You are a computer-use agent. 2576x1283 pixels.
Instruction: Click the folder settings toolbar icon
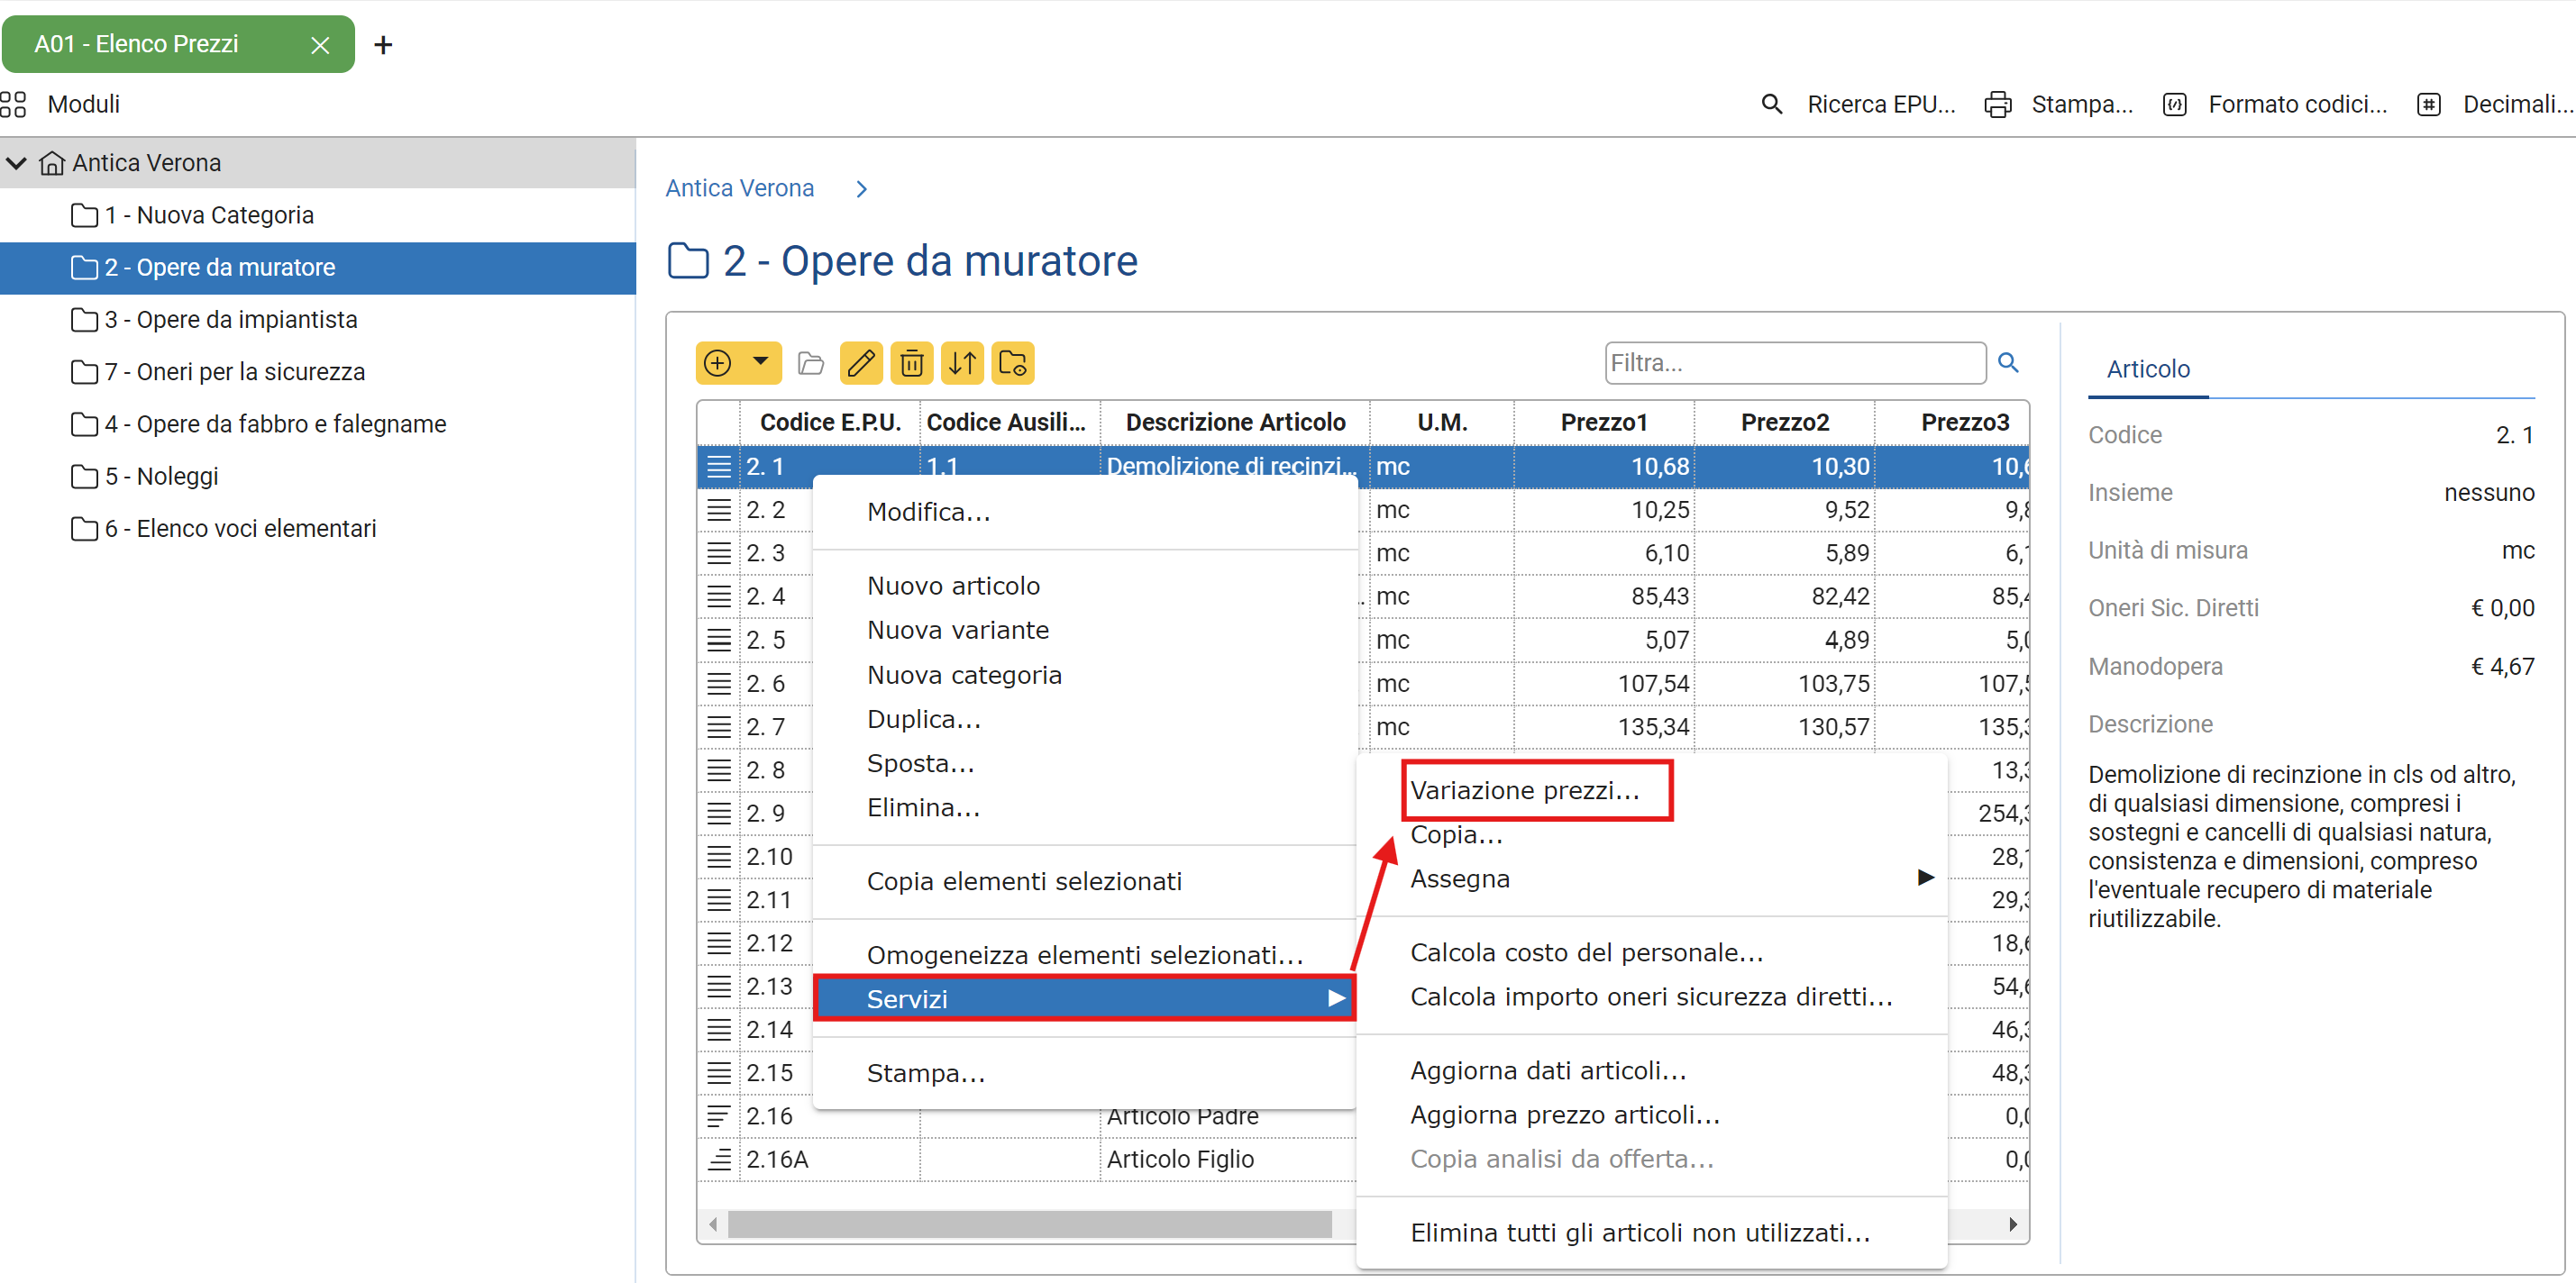click(x=1013, y=363)
